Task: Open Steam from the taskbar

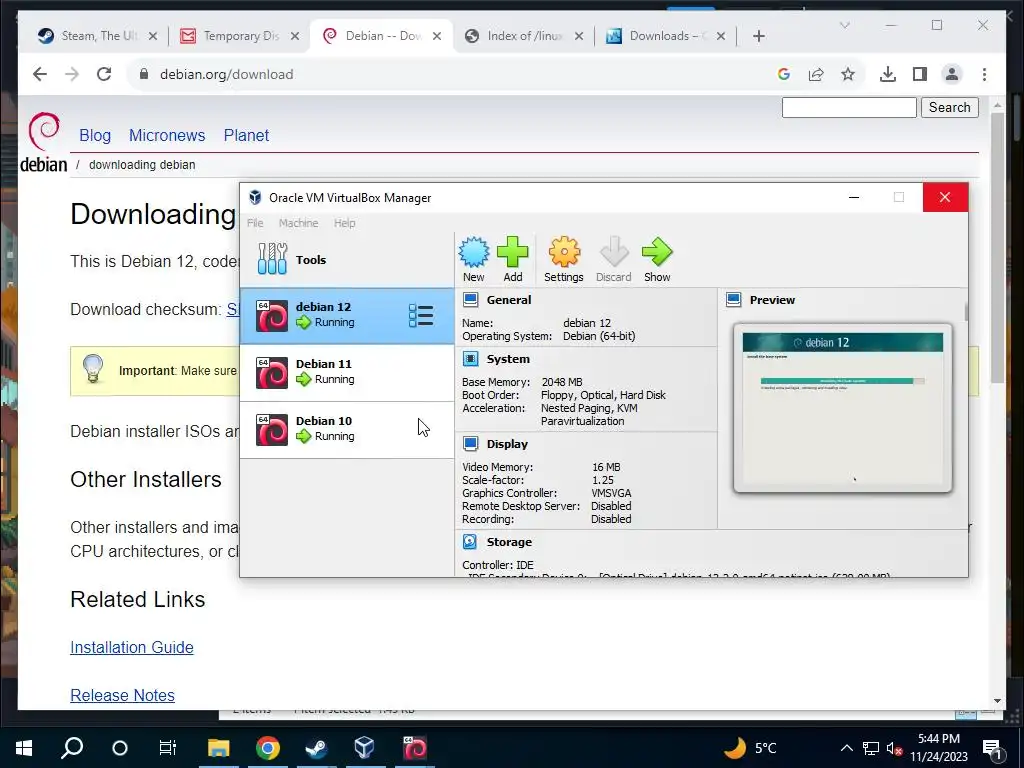Action: (316, 748)
